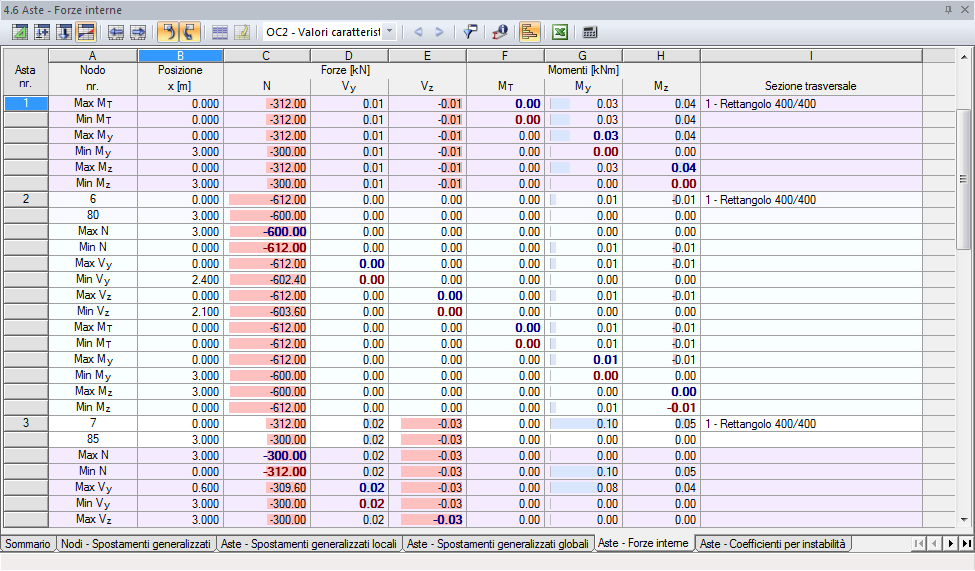The image size is (975, 571).
Task: Close the 4.6 Aste - Forze interne panel
Action: coord(965,9)
